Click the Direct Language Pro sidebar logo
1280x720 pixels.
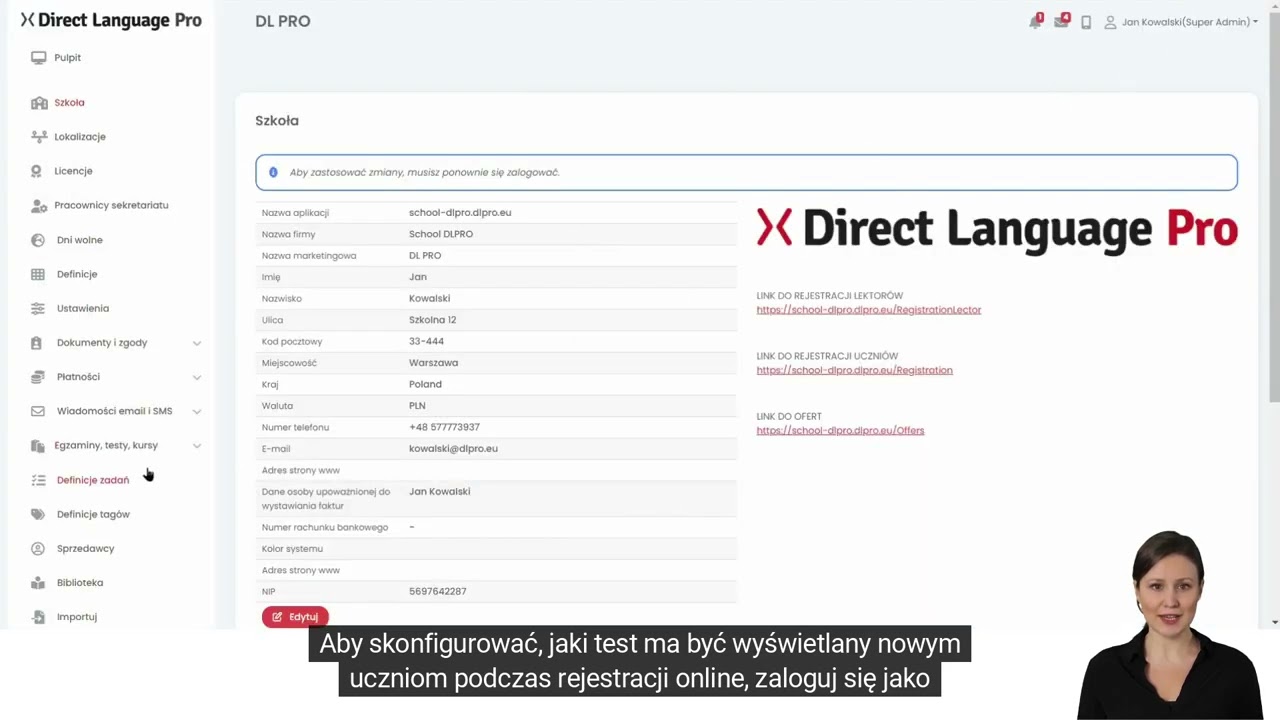coord(111,20)
